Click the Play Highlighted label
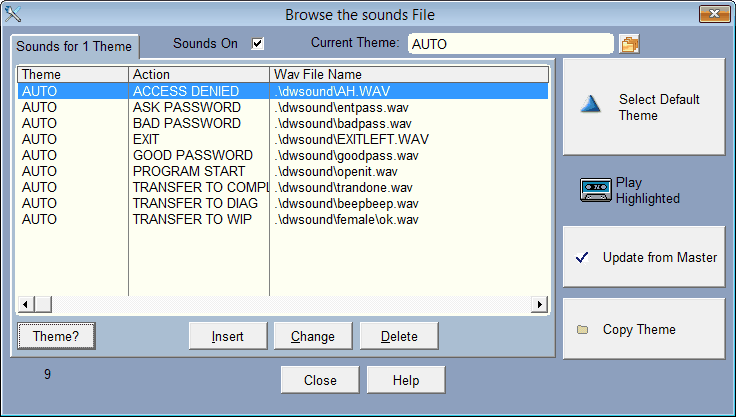 click(648, 191)
